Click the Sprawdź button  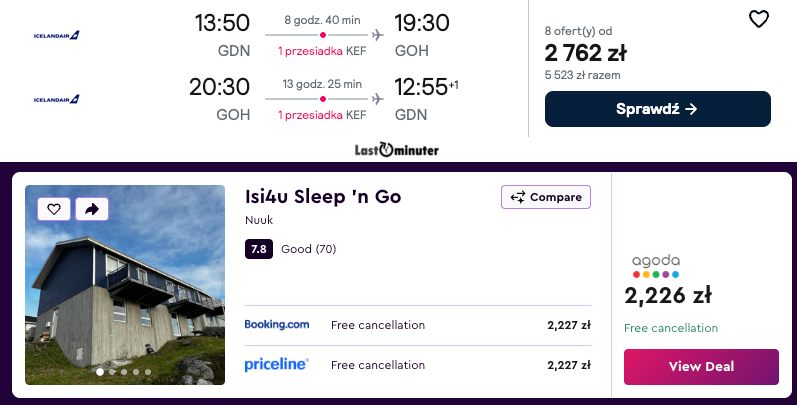658,109
